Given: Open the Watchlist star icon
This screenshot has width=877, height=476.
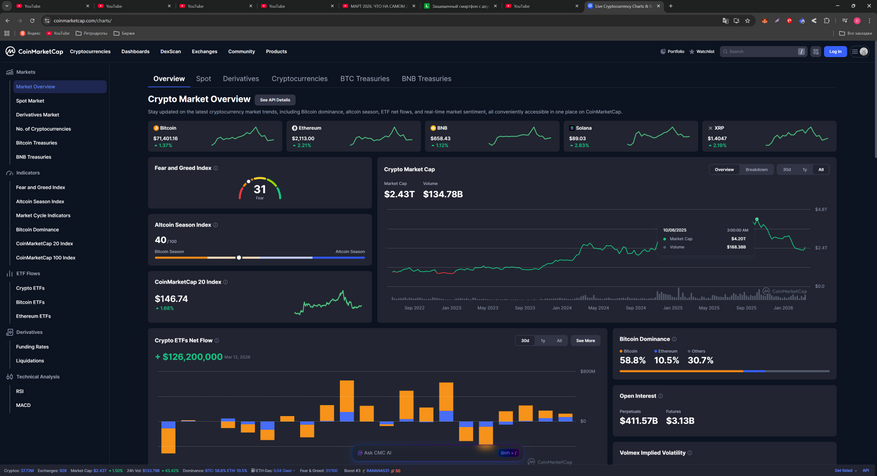Looking at the screenshot, I should [692, 51].
